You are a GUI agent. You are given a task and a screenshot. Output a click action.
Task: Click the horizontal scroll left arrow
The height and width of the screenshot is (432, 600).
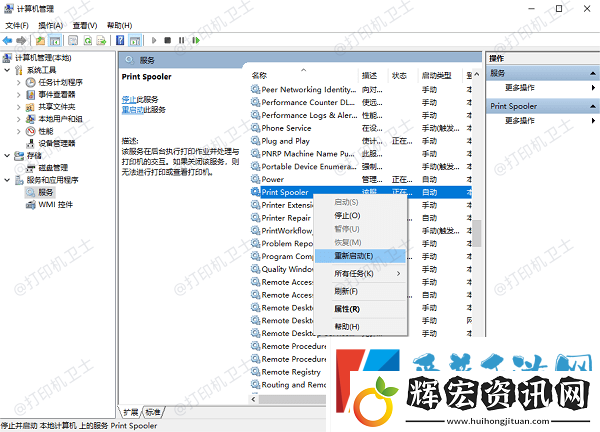[x=253, y=399]
